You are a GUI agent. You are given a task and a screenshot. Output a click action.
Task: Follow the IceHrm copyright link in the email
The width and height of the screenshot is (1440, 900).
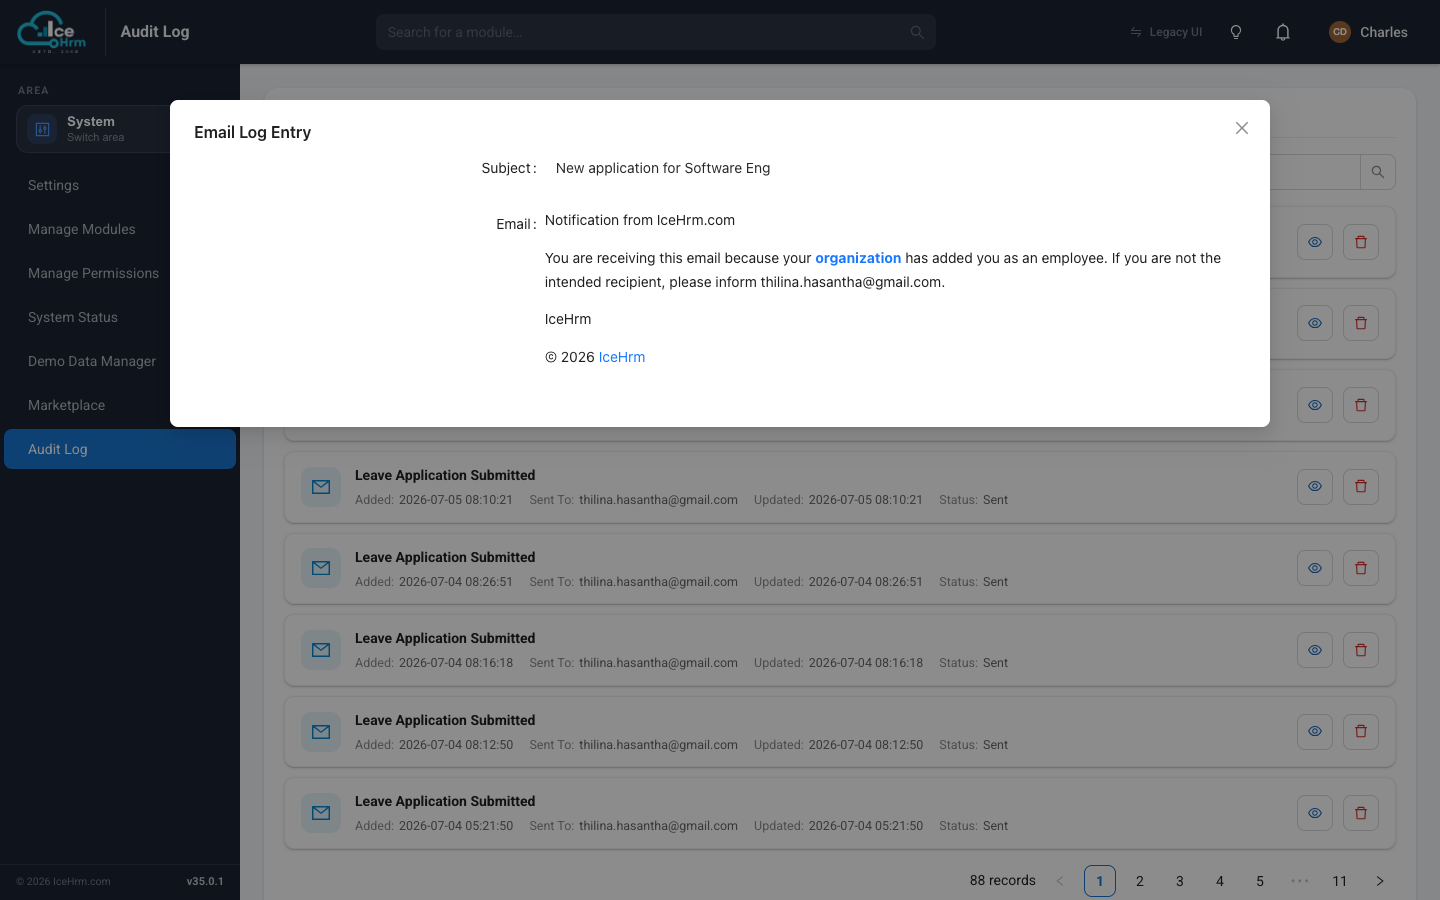click(x=622, y=357)
